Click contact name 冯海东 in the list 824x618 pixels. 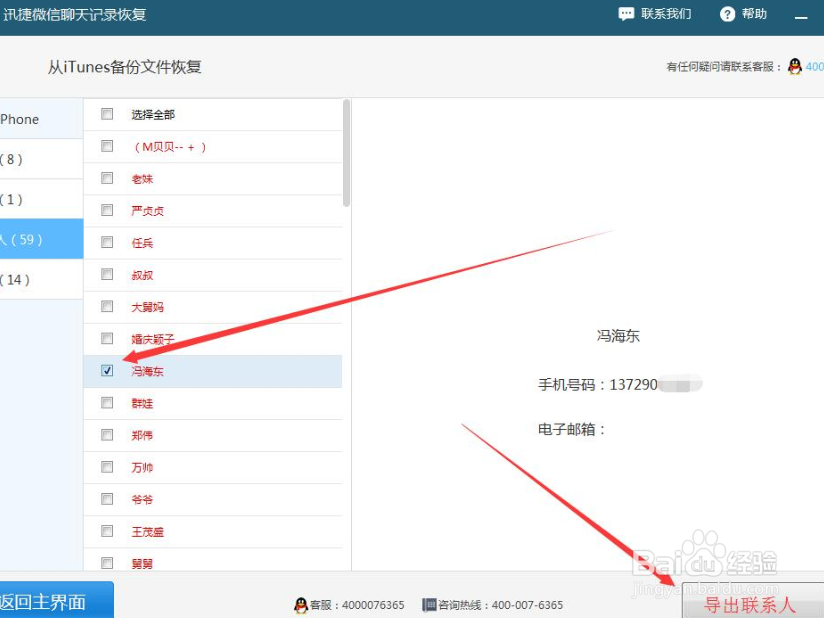coord(148,372)
